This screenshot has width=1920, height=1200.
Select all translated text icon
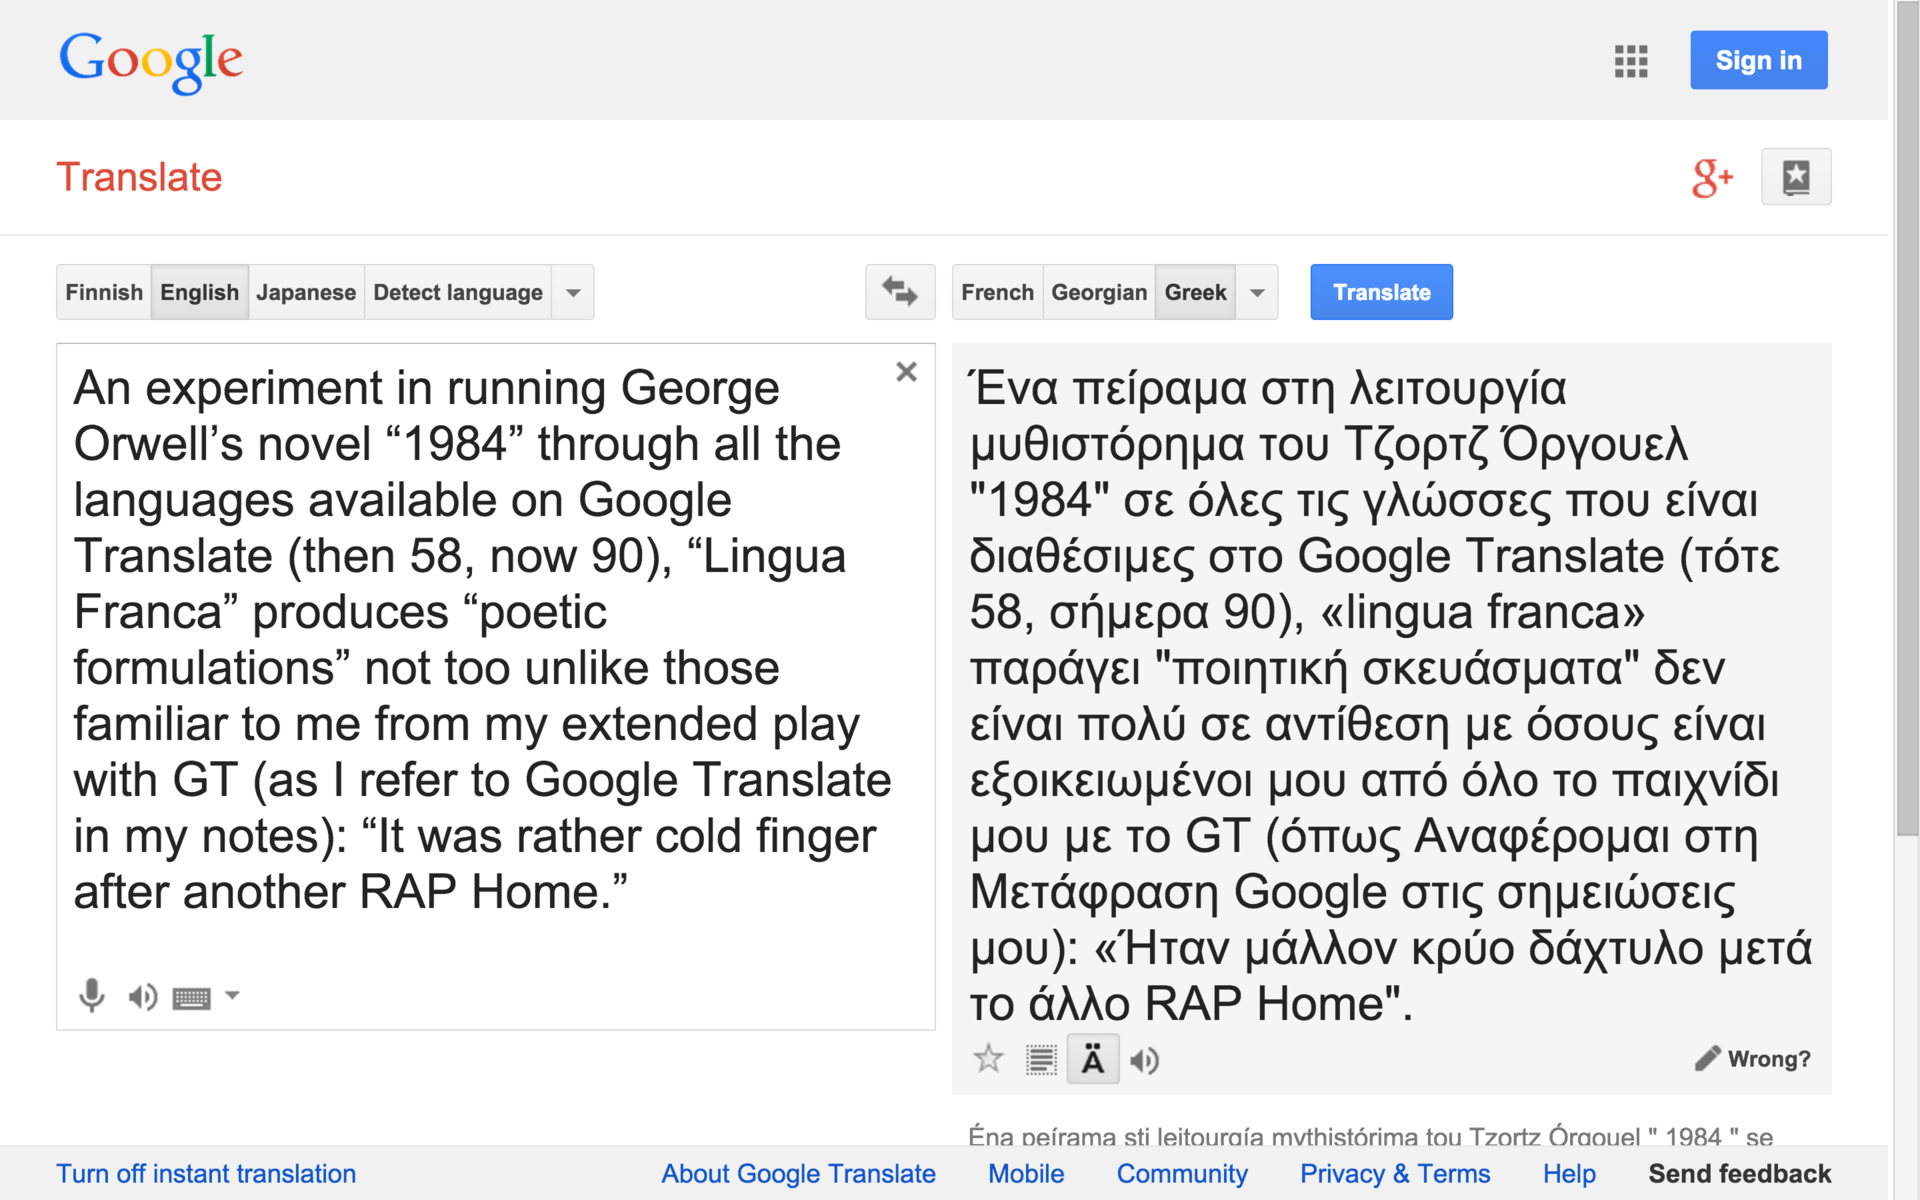tap(1040, 1059)
